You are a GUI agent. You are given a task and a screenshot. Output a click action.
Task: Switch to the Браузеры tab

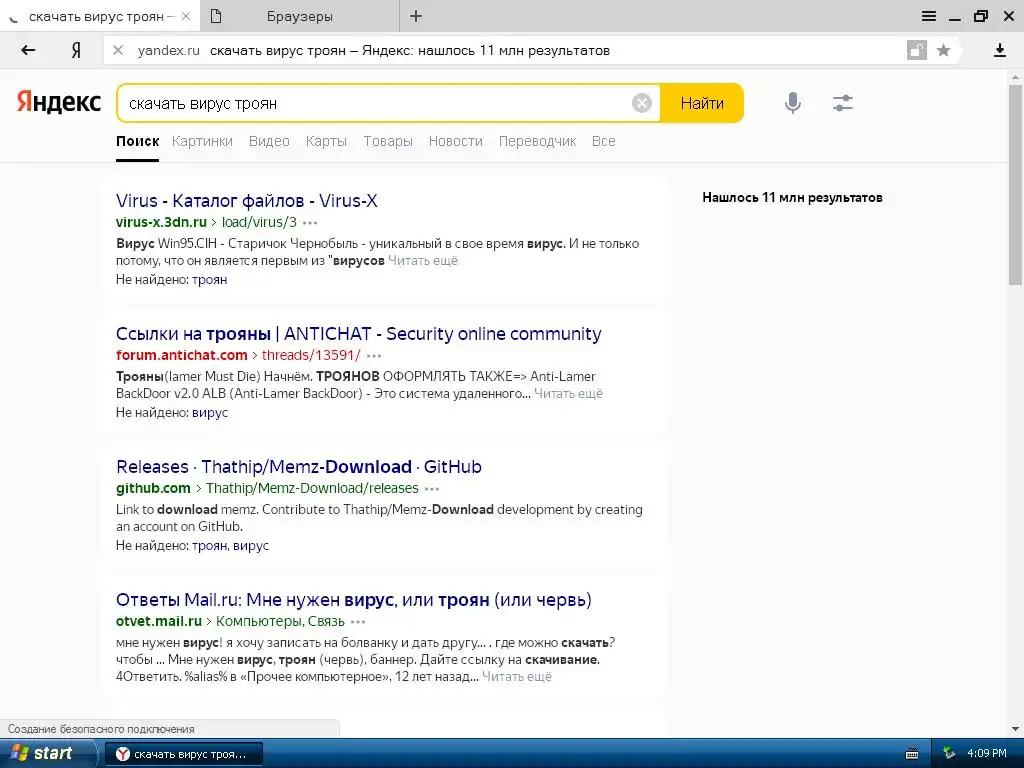tap(300, 16)
